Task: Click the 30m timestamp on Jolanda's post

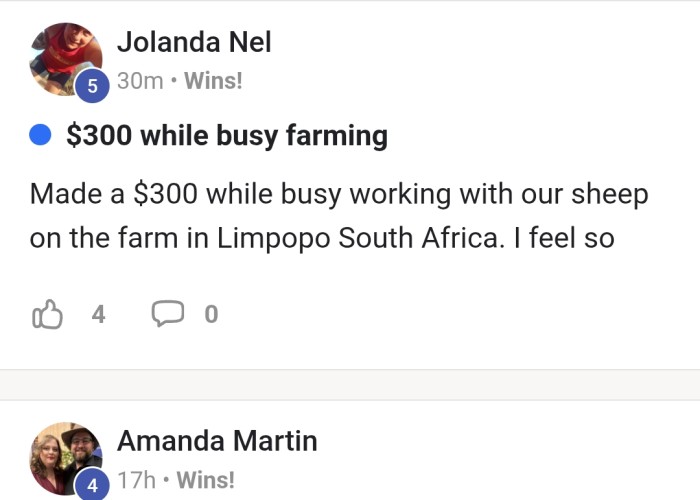Action: click(140, 81)
